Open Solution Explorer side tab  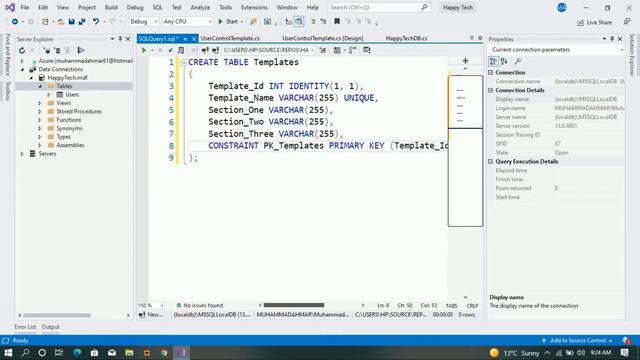tap(632, 55)
